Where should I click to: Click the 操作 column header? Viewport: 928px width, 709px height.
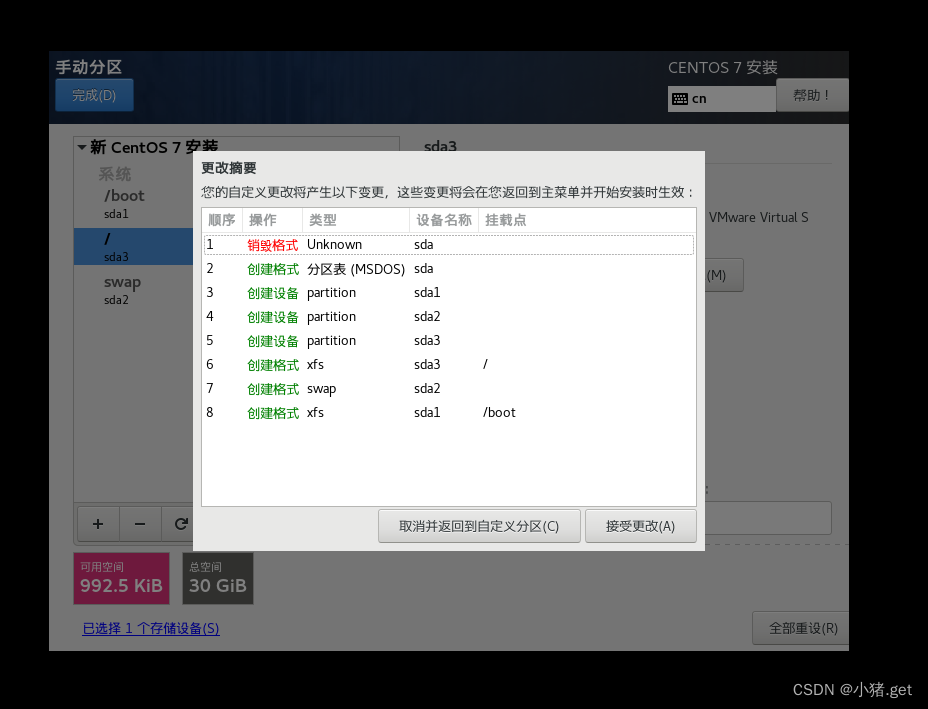[272, 220]
